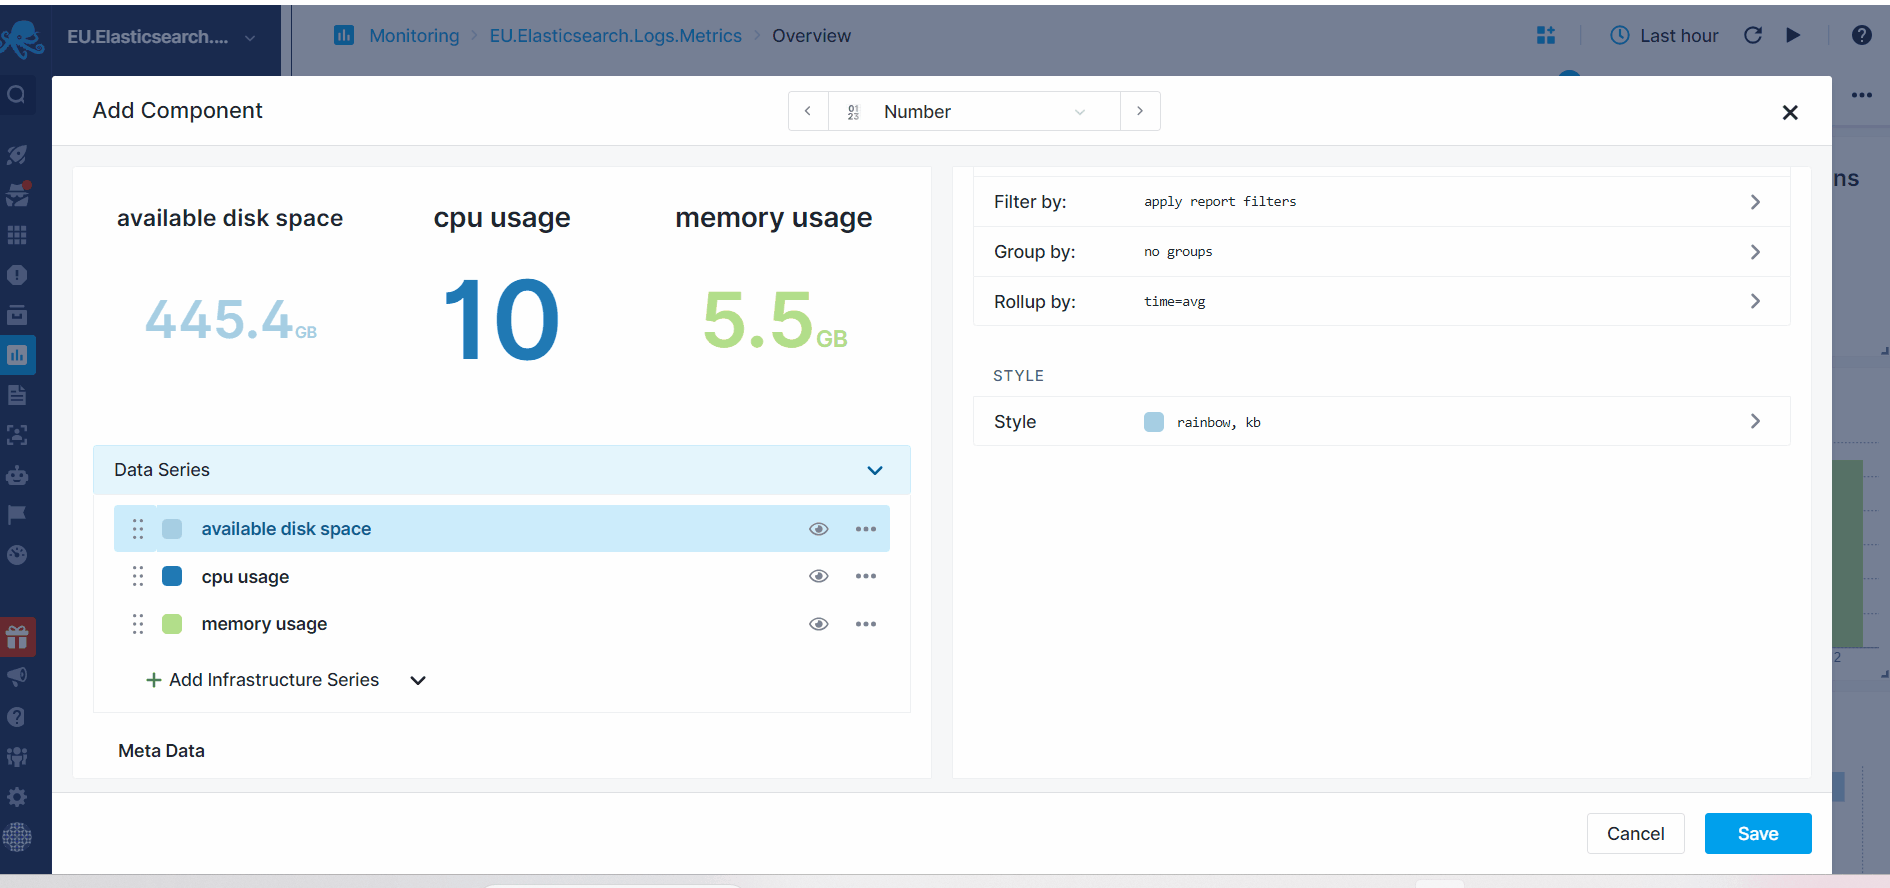This screenshot has width=1890, height=888.
Task: Expand the Group by row
Action: 1381,252
